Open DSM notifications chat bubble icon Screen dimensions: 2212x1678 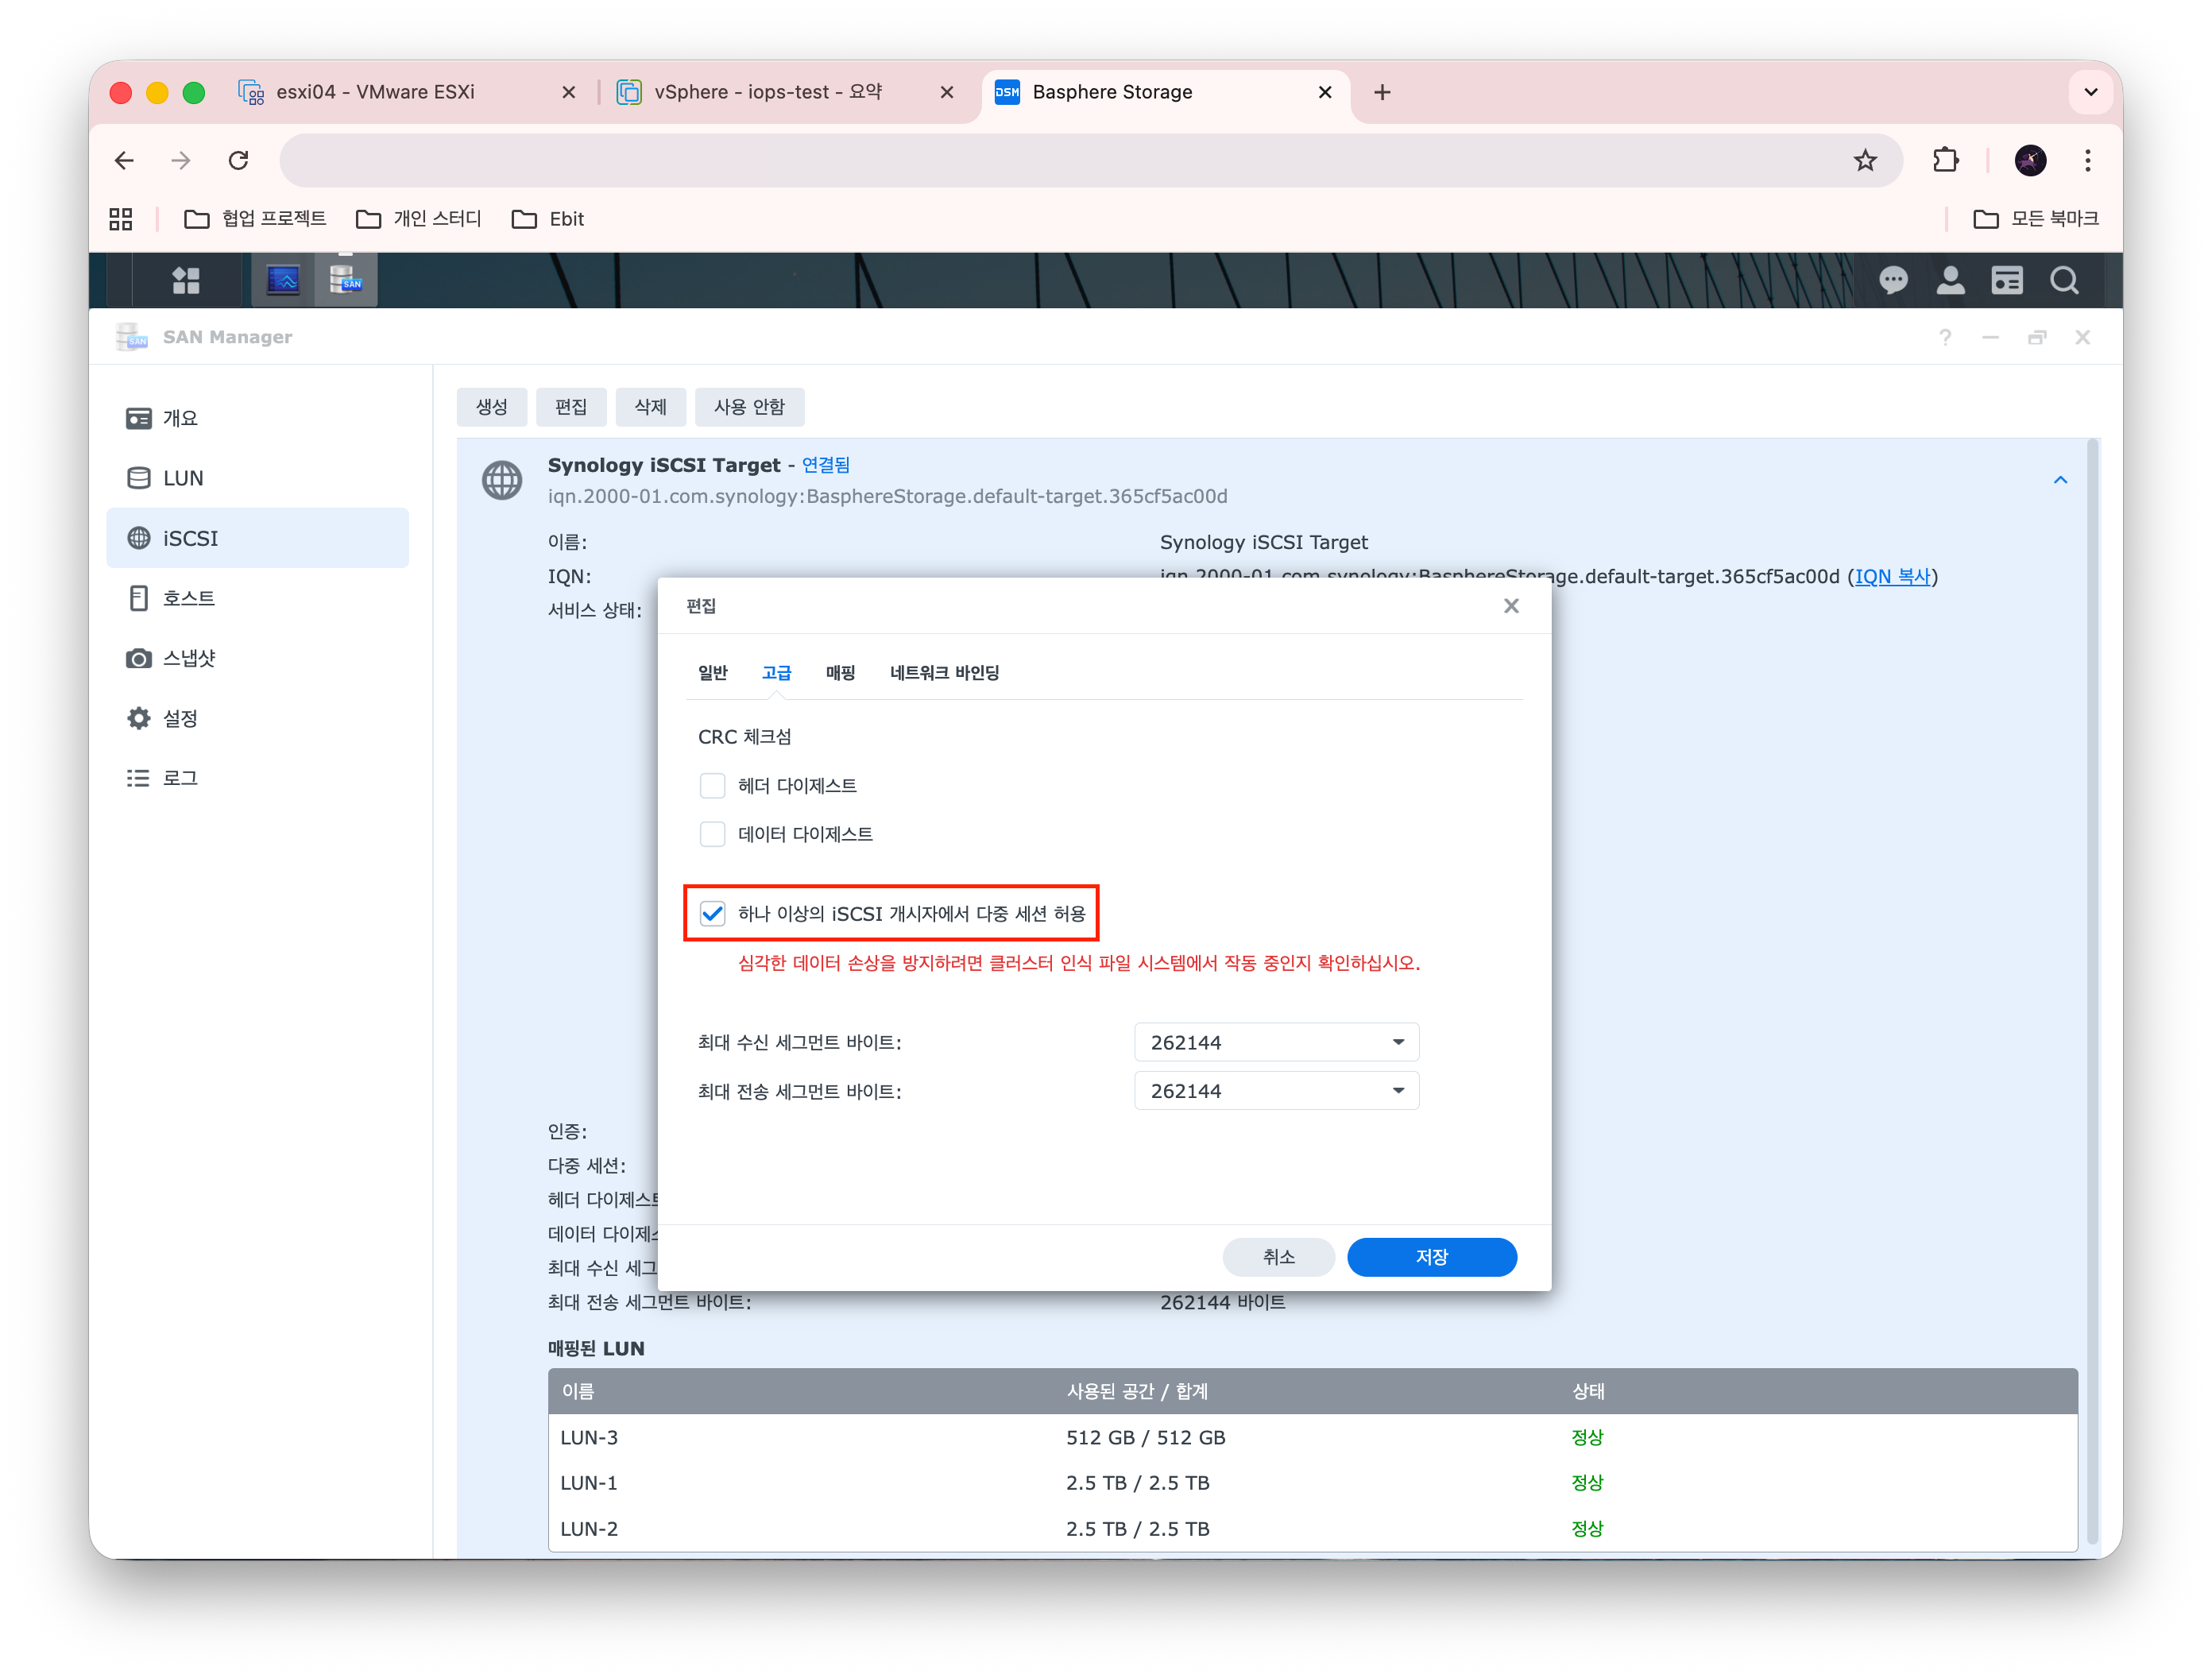[1892, 281]
